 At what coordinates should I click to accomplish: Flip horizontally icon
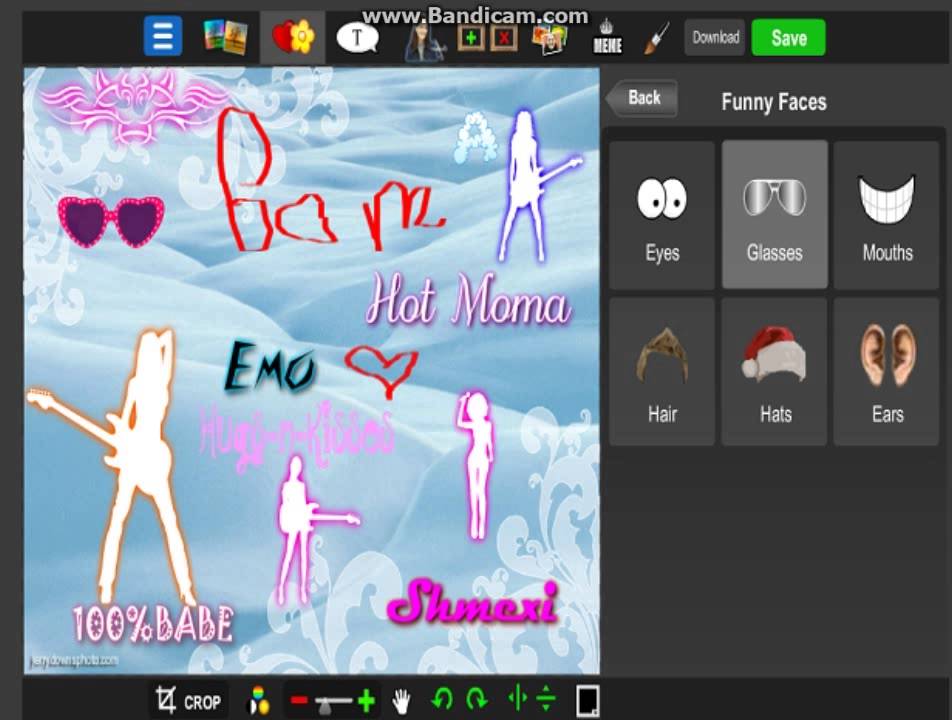tap(517, 698)
